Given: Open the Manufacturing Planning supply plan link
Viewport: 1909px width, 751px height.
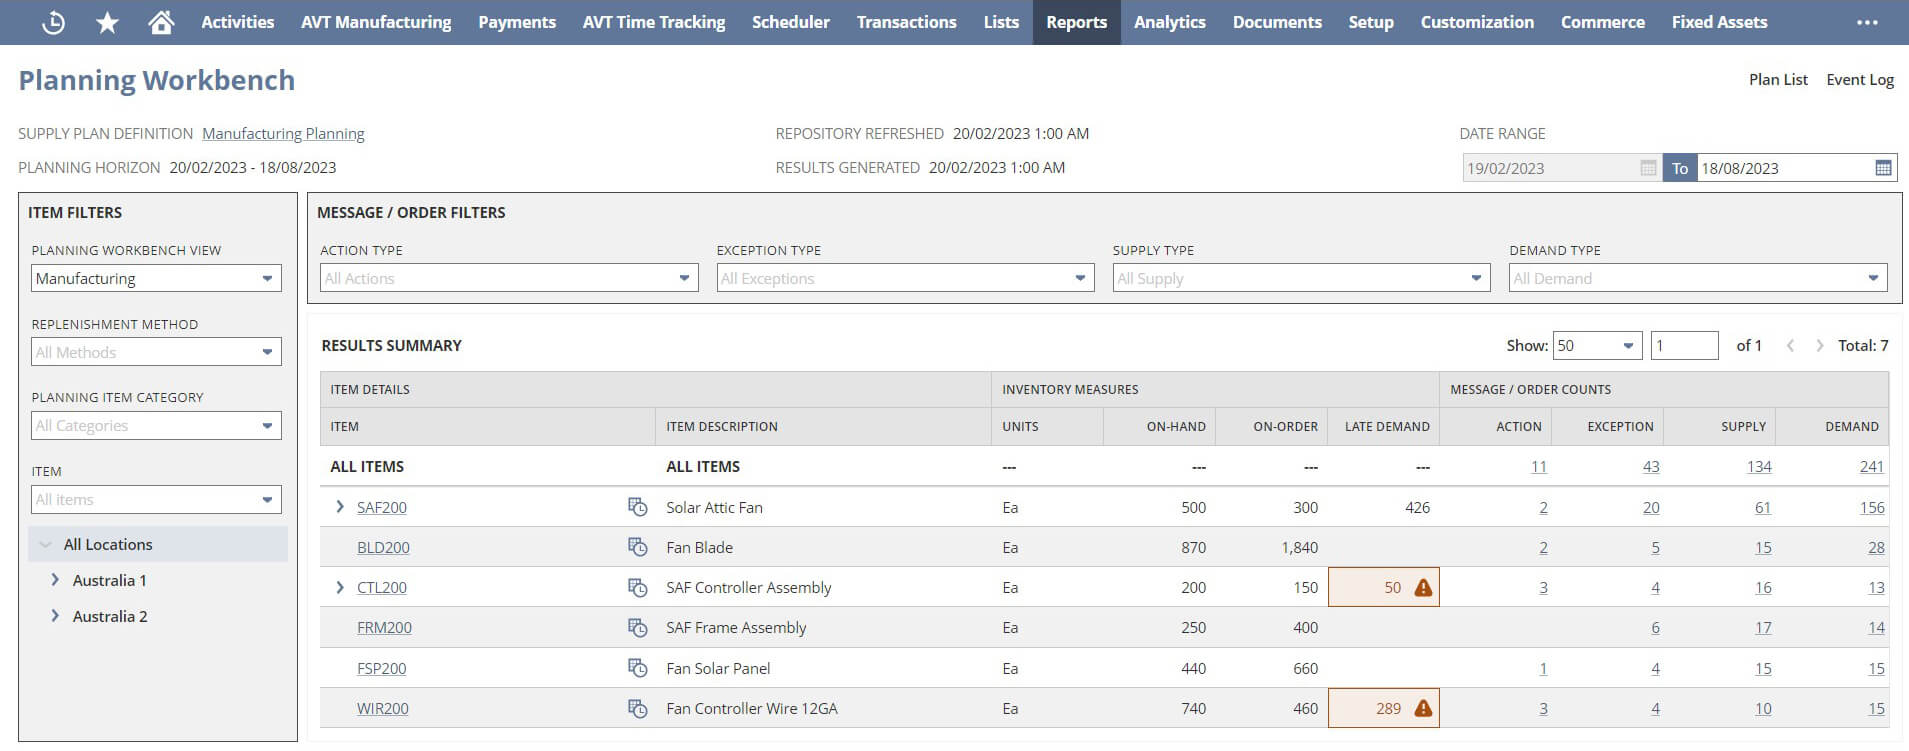Looking at the screenshot, I should coord(283,134).
